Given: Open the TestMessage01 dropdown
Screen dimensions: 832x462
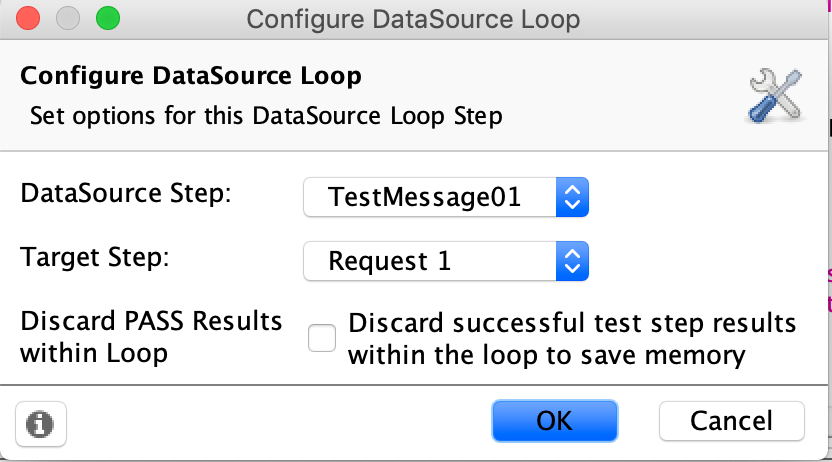Looking at the screenshot, I should coord(430,198).
